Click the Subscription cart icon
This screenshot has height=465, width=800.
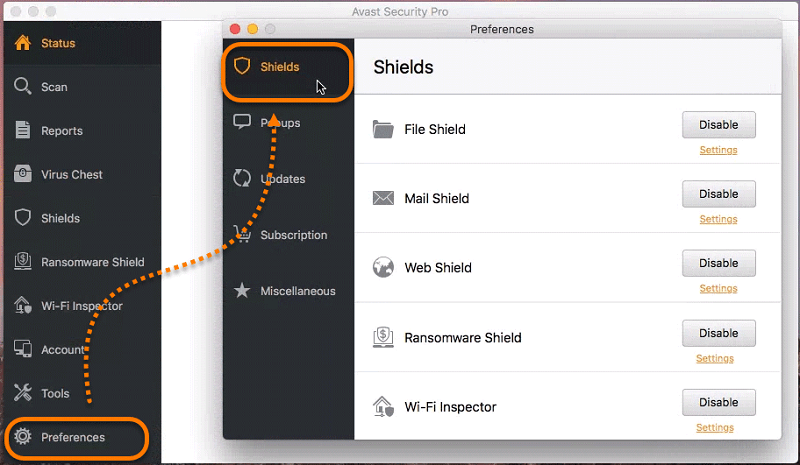[x=242, y=234]
